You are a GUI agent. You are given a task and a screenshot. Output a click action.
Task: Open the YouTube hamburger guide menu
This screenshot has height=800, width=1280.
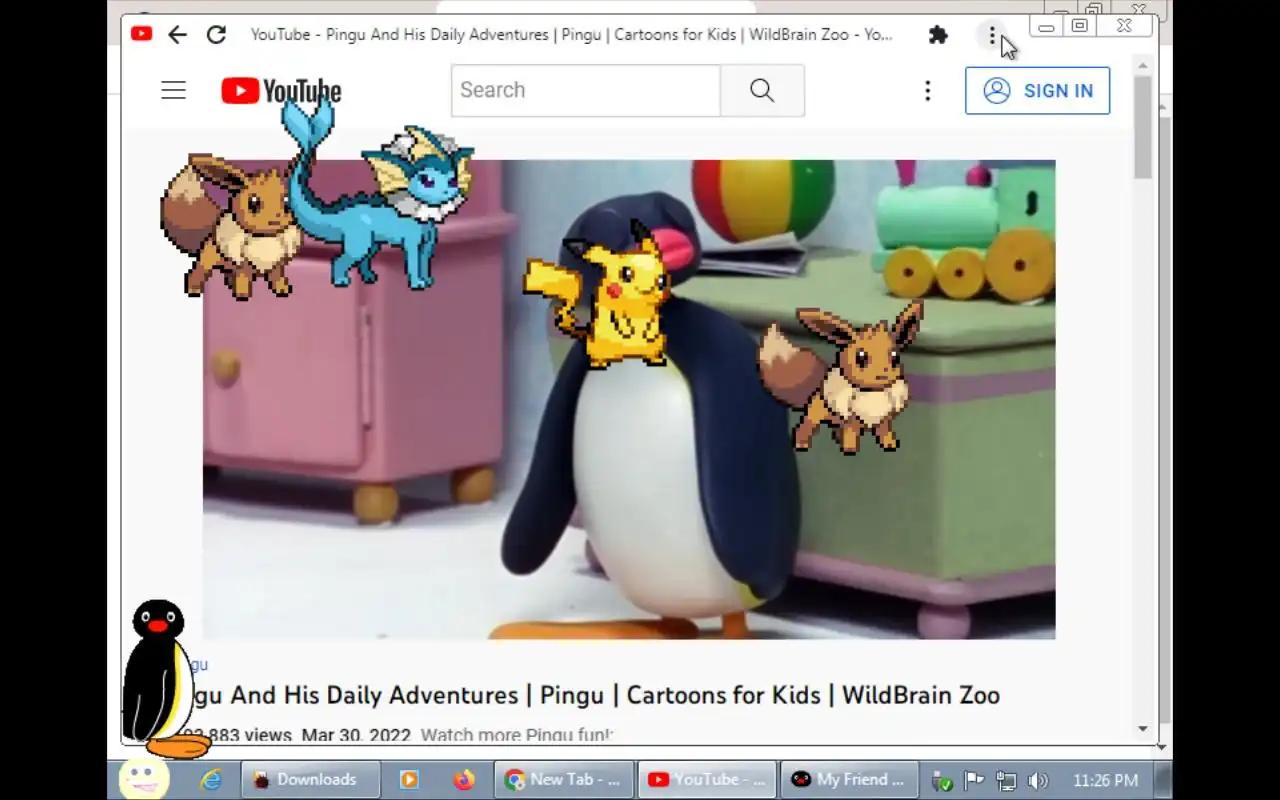[x=174, y=90]
